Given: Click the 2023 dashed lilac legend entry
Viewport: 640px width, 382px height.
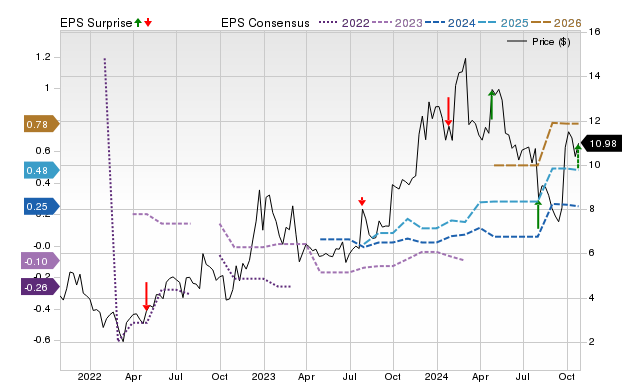Looking at the screenshot, I should click(x=398, y=23).
